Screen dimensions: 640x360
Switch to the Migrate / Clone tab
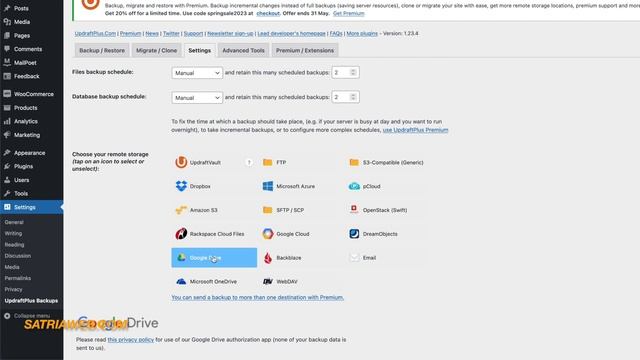tap(156, 51)
